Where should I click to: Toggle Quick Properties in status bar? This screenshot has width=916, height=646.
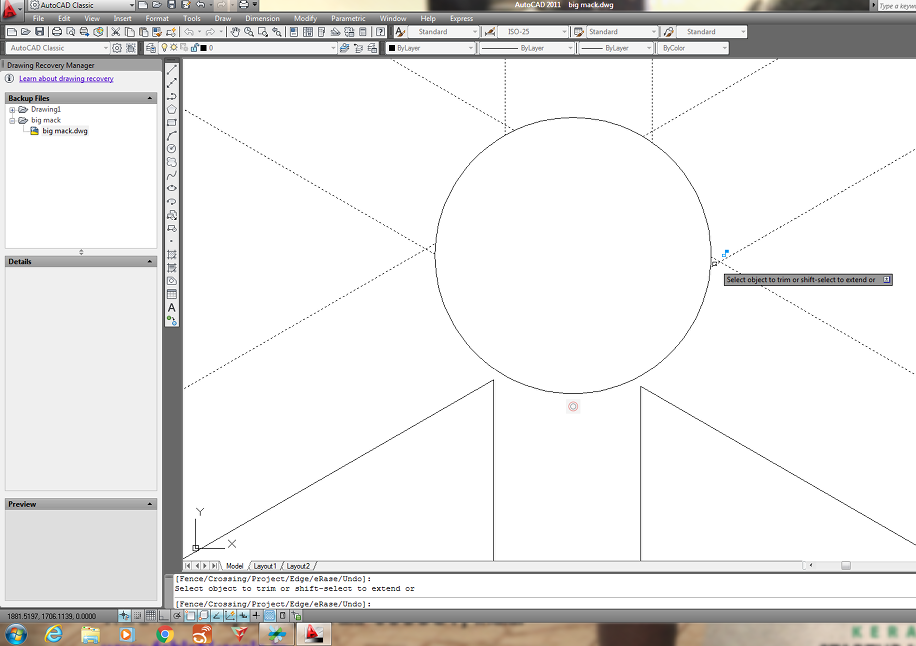pyautogui.click(x=283, y=616)
